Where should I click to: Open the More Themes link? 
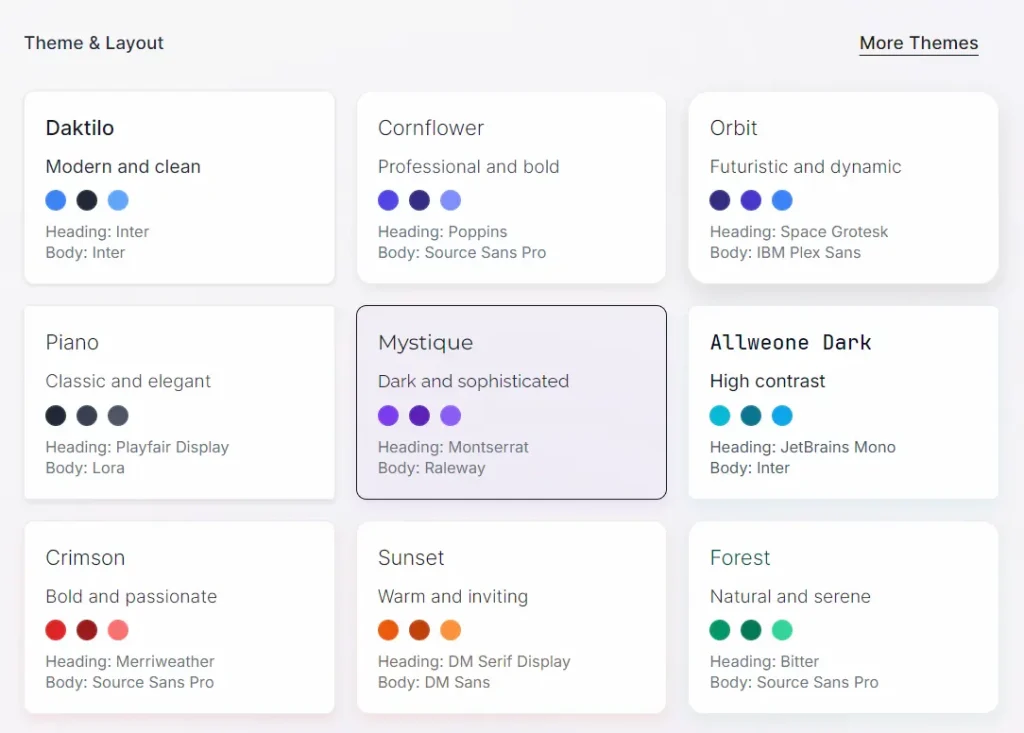point(918,43)
